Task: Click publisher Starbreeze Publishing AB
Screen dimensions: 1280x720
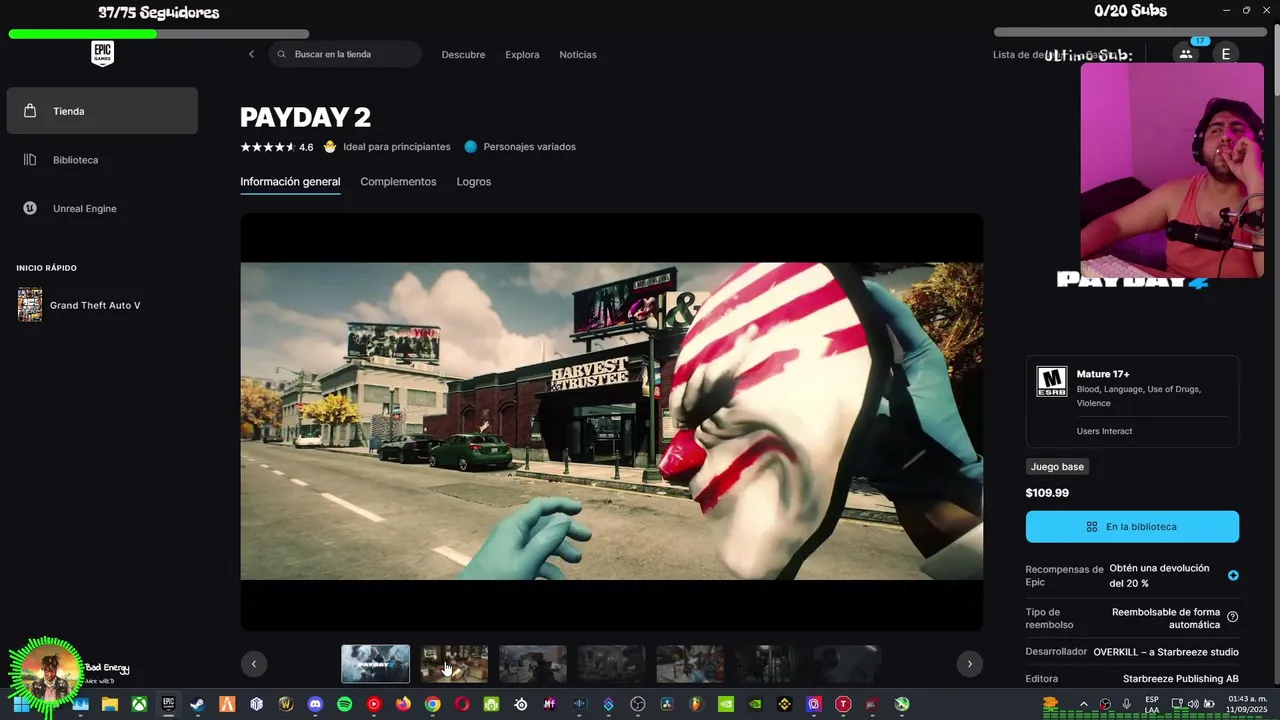Action: 1181,679
